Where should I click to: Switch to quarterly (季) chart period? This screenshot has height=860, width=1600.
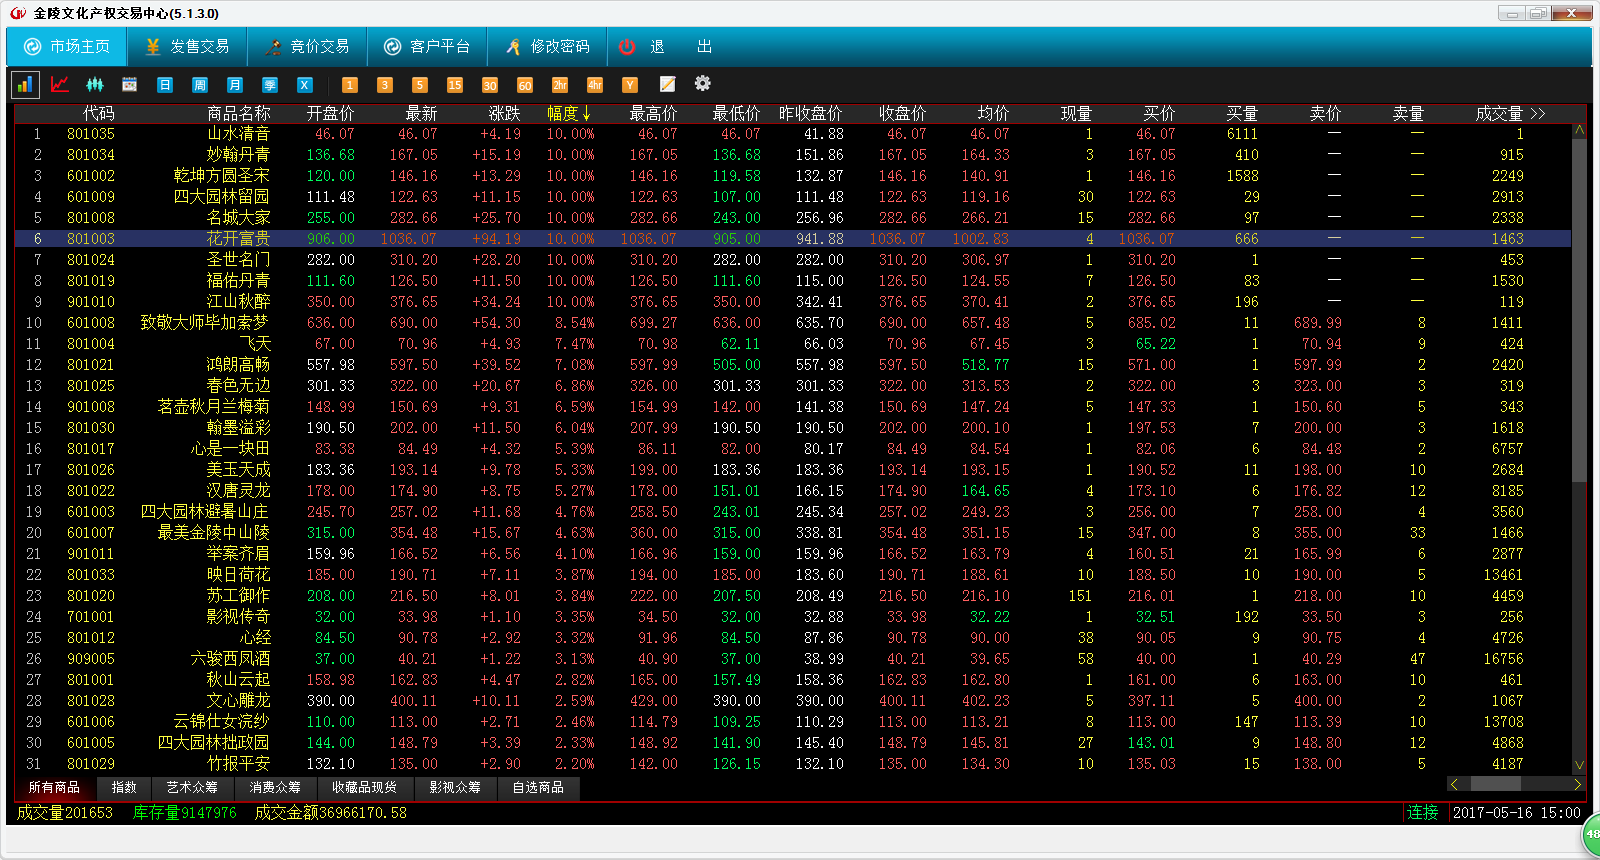click(270, 85)
